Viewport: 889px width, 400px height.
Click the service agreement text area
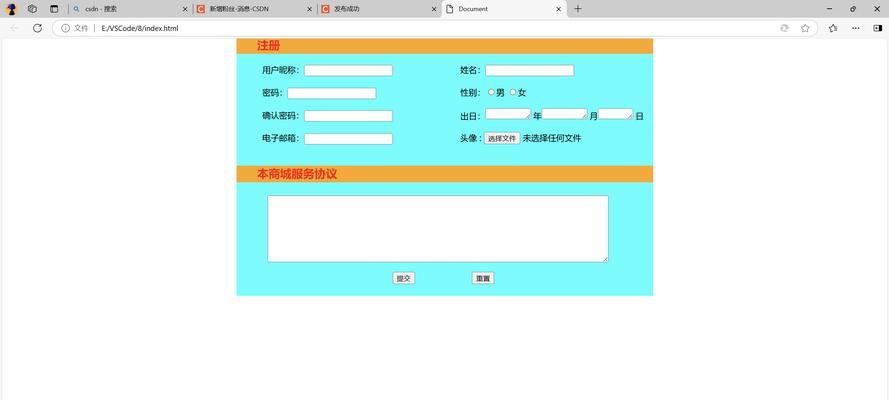438,229
